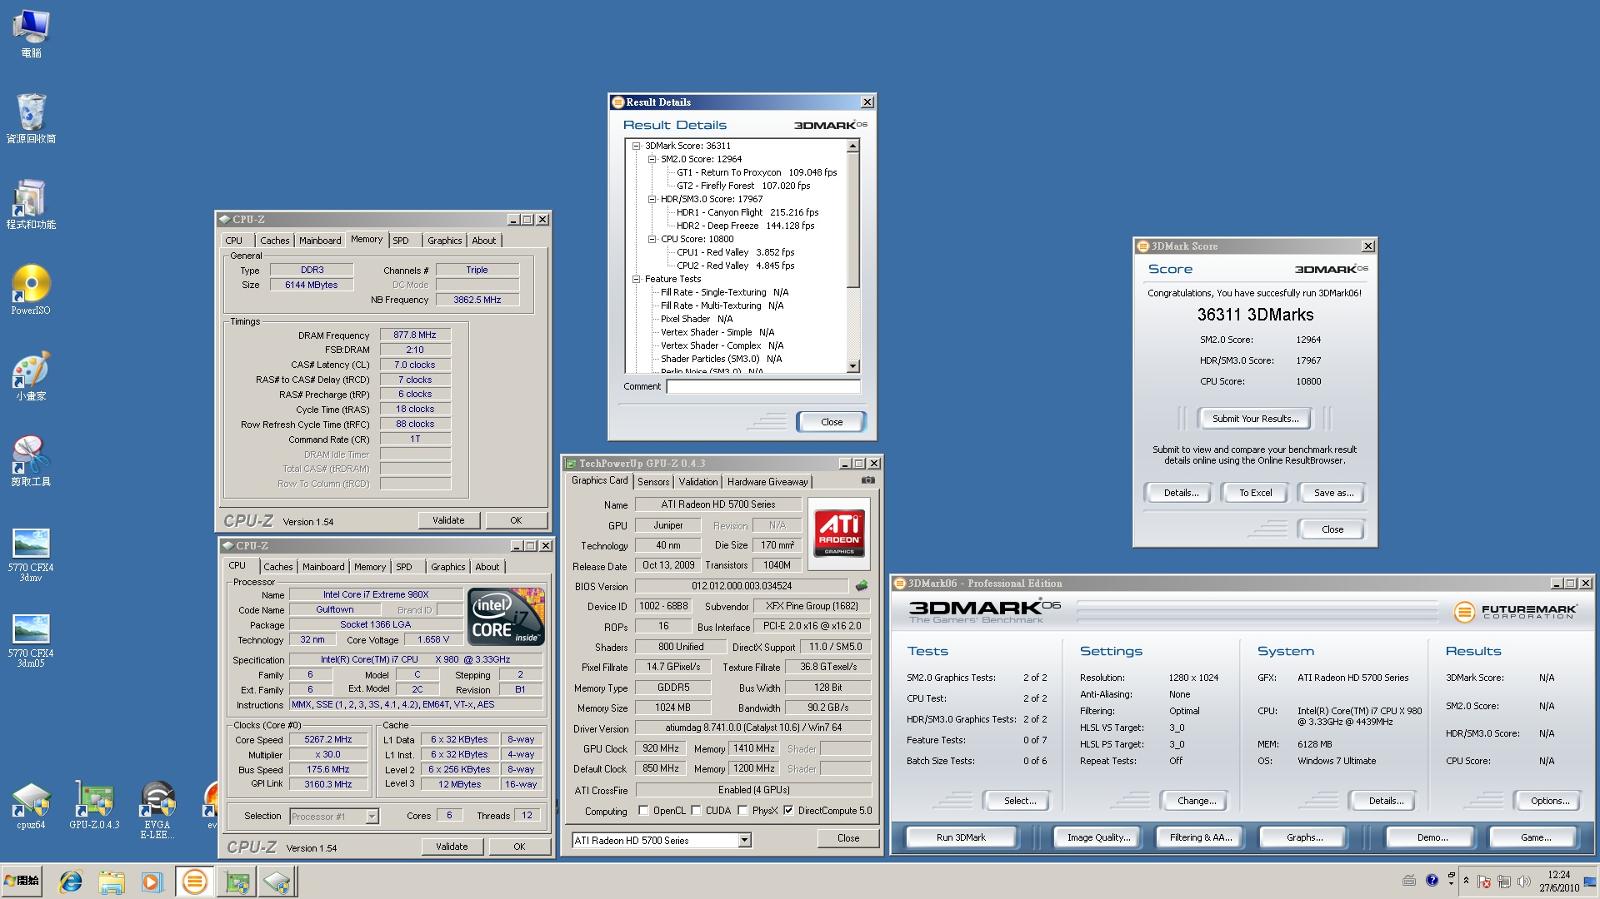
Task: Click the Run 3DMark button
Action: pos(961,837)
